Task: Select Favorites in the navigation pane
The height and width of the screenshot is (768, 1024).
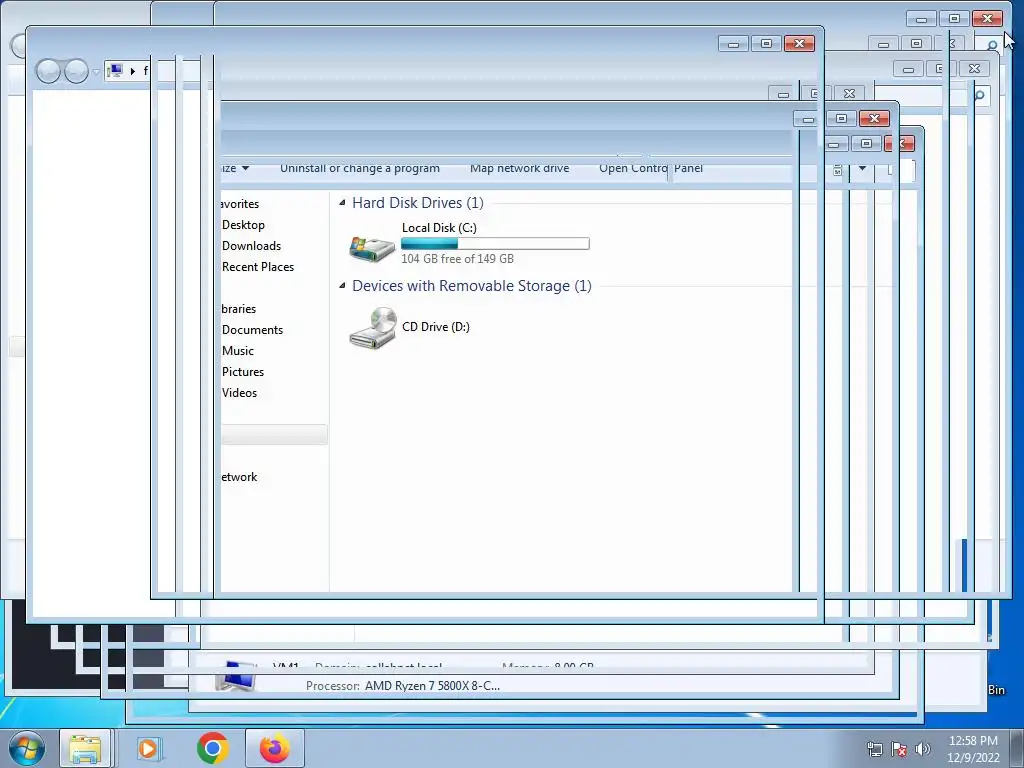Action: [x=240, y=204]
